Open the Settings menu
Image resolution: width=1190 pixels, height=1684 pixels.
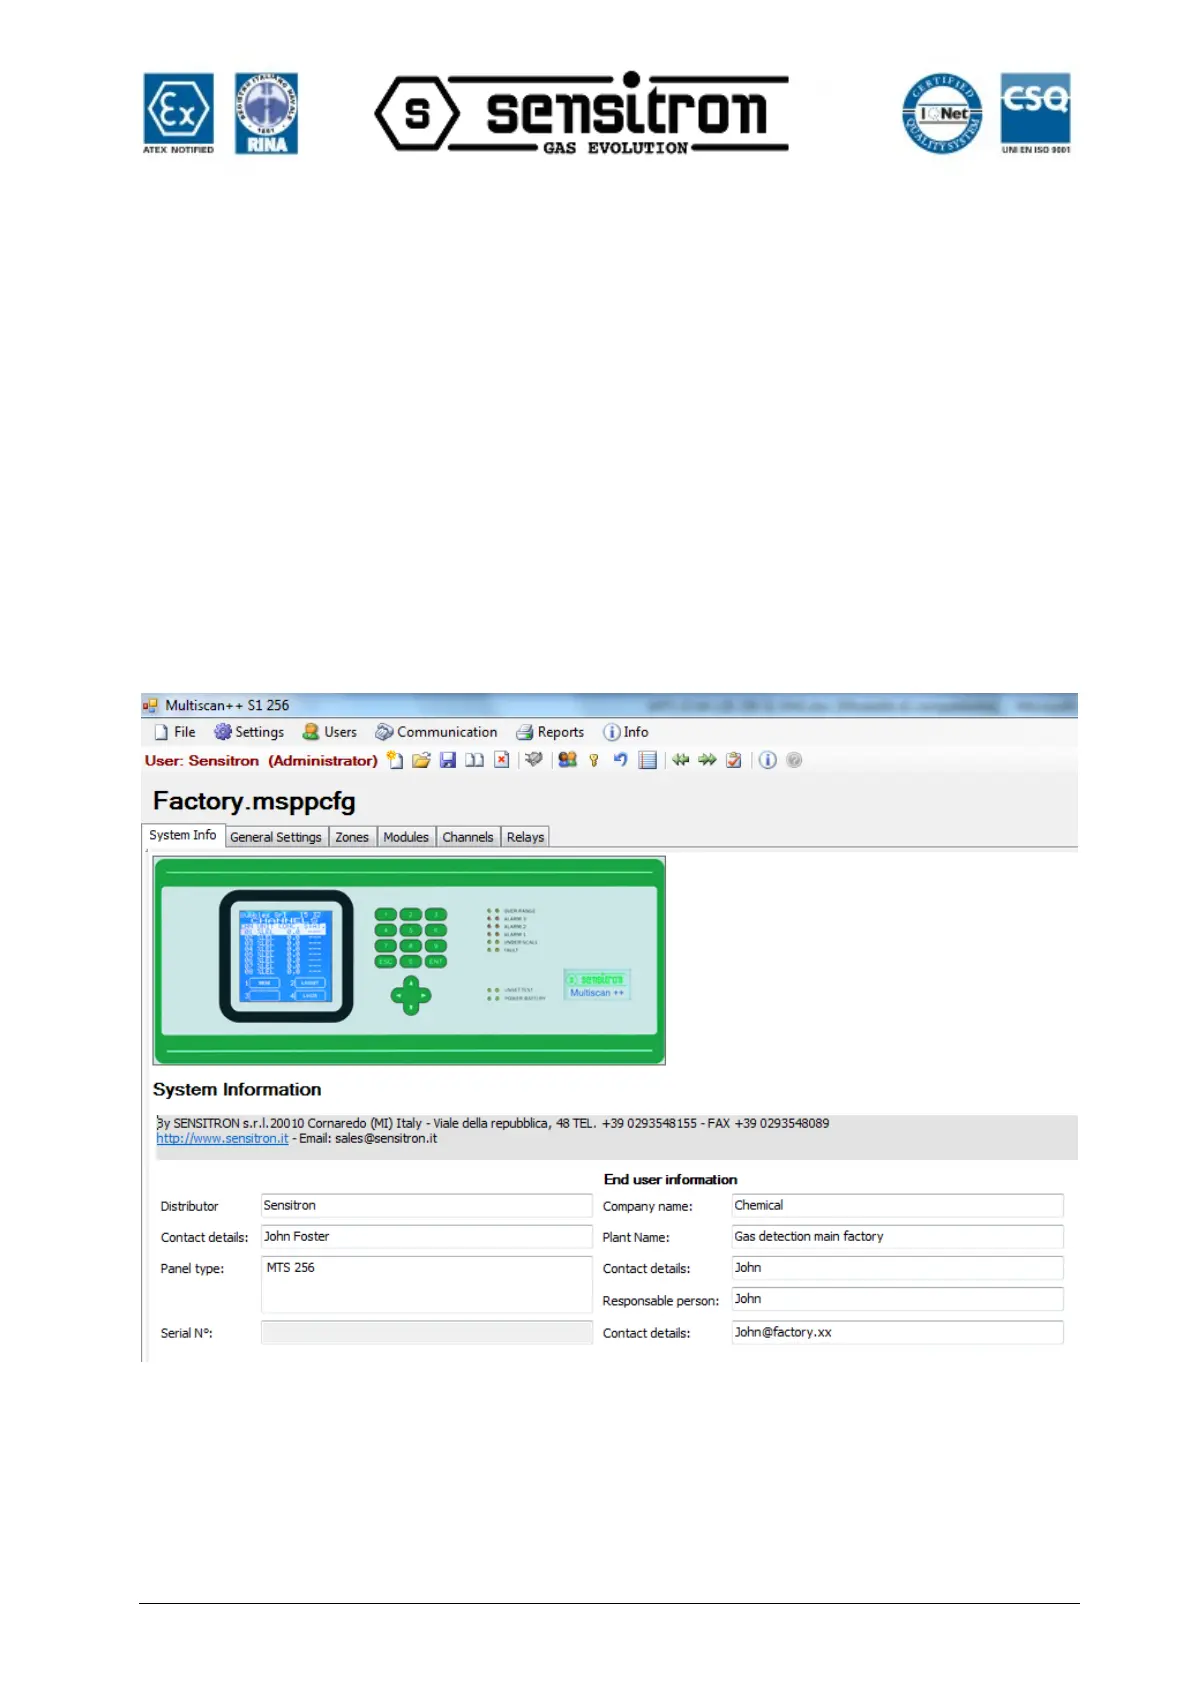pyautogui.click(x=249, y=732)
